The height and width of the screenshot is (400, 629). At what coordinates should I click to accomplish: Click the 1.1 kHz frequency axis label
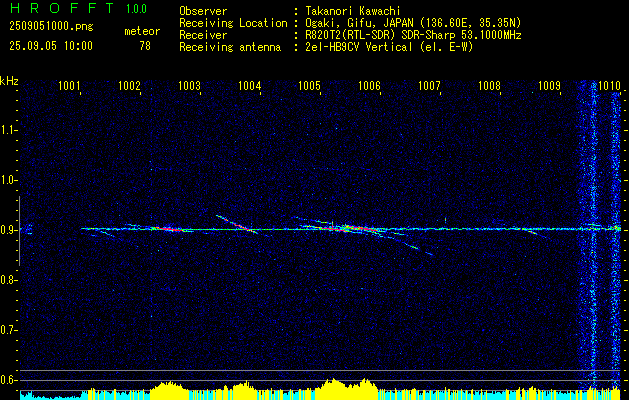click(8, 130)
